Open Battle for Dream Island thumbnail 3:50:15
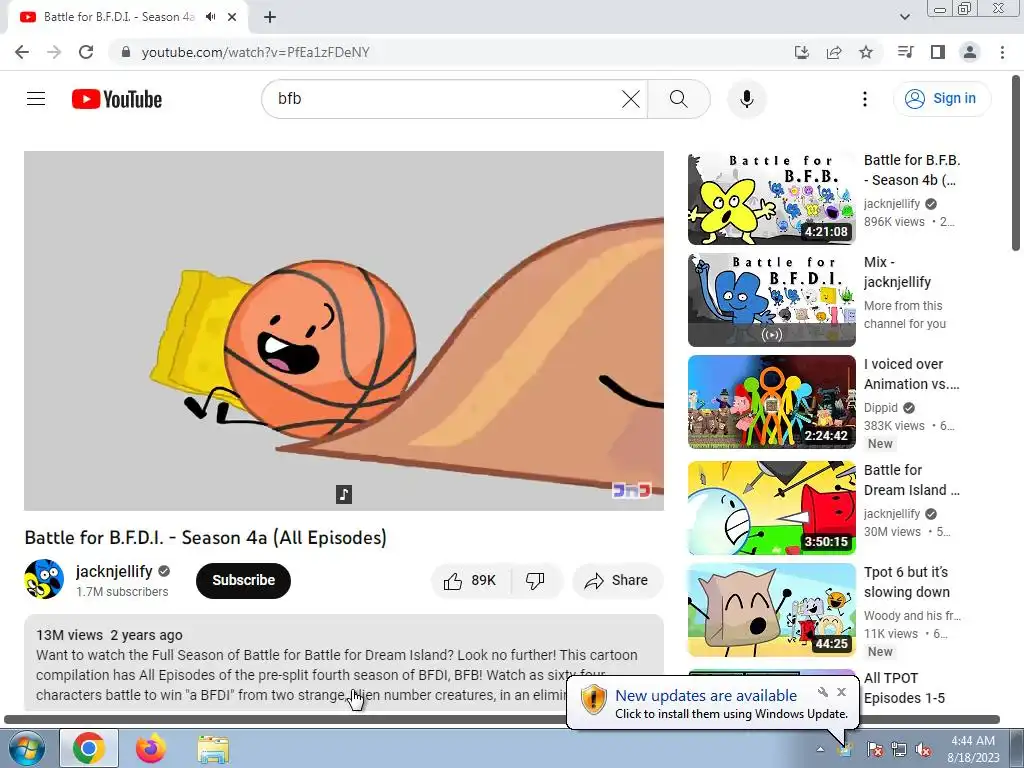 (771, 508)
